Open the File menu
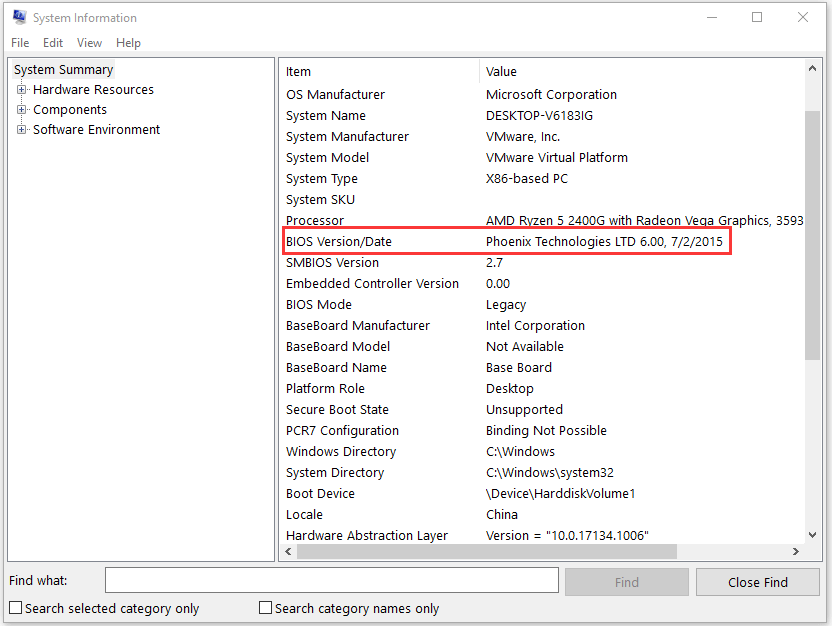Image resolution: width=832 pixels, height=626 pixels. point(20,43)
